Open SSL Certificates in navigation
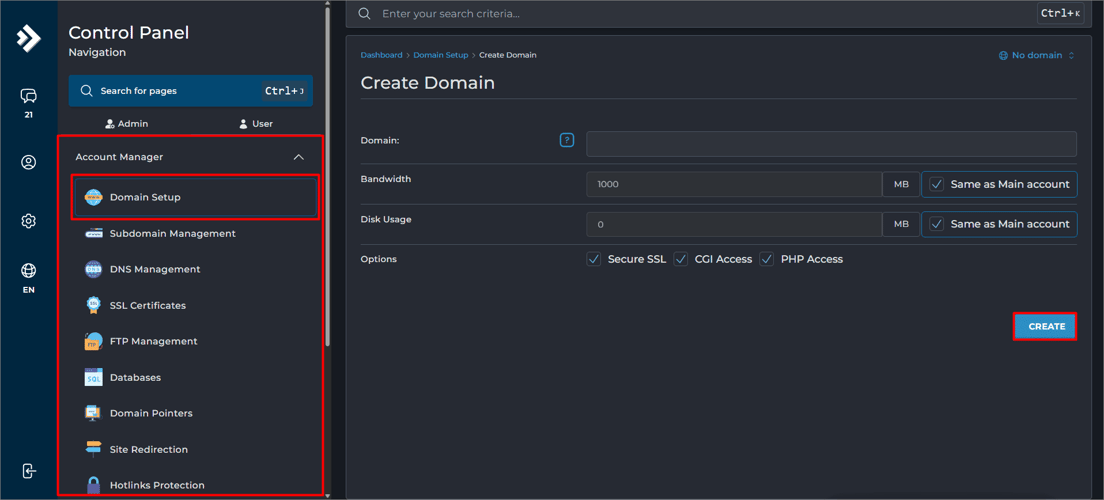This screenshot has height=500, width=1104. tap(147, 305)
